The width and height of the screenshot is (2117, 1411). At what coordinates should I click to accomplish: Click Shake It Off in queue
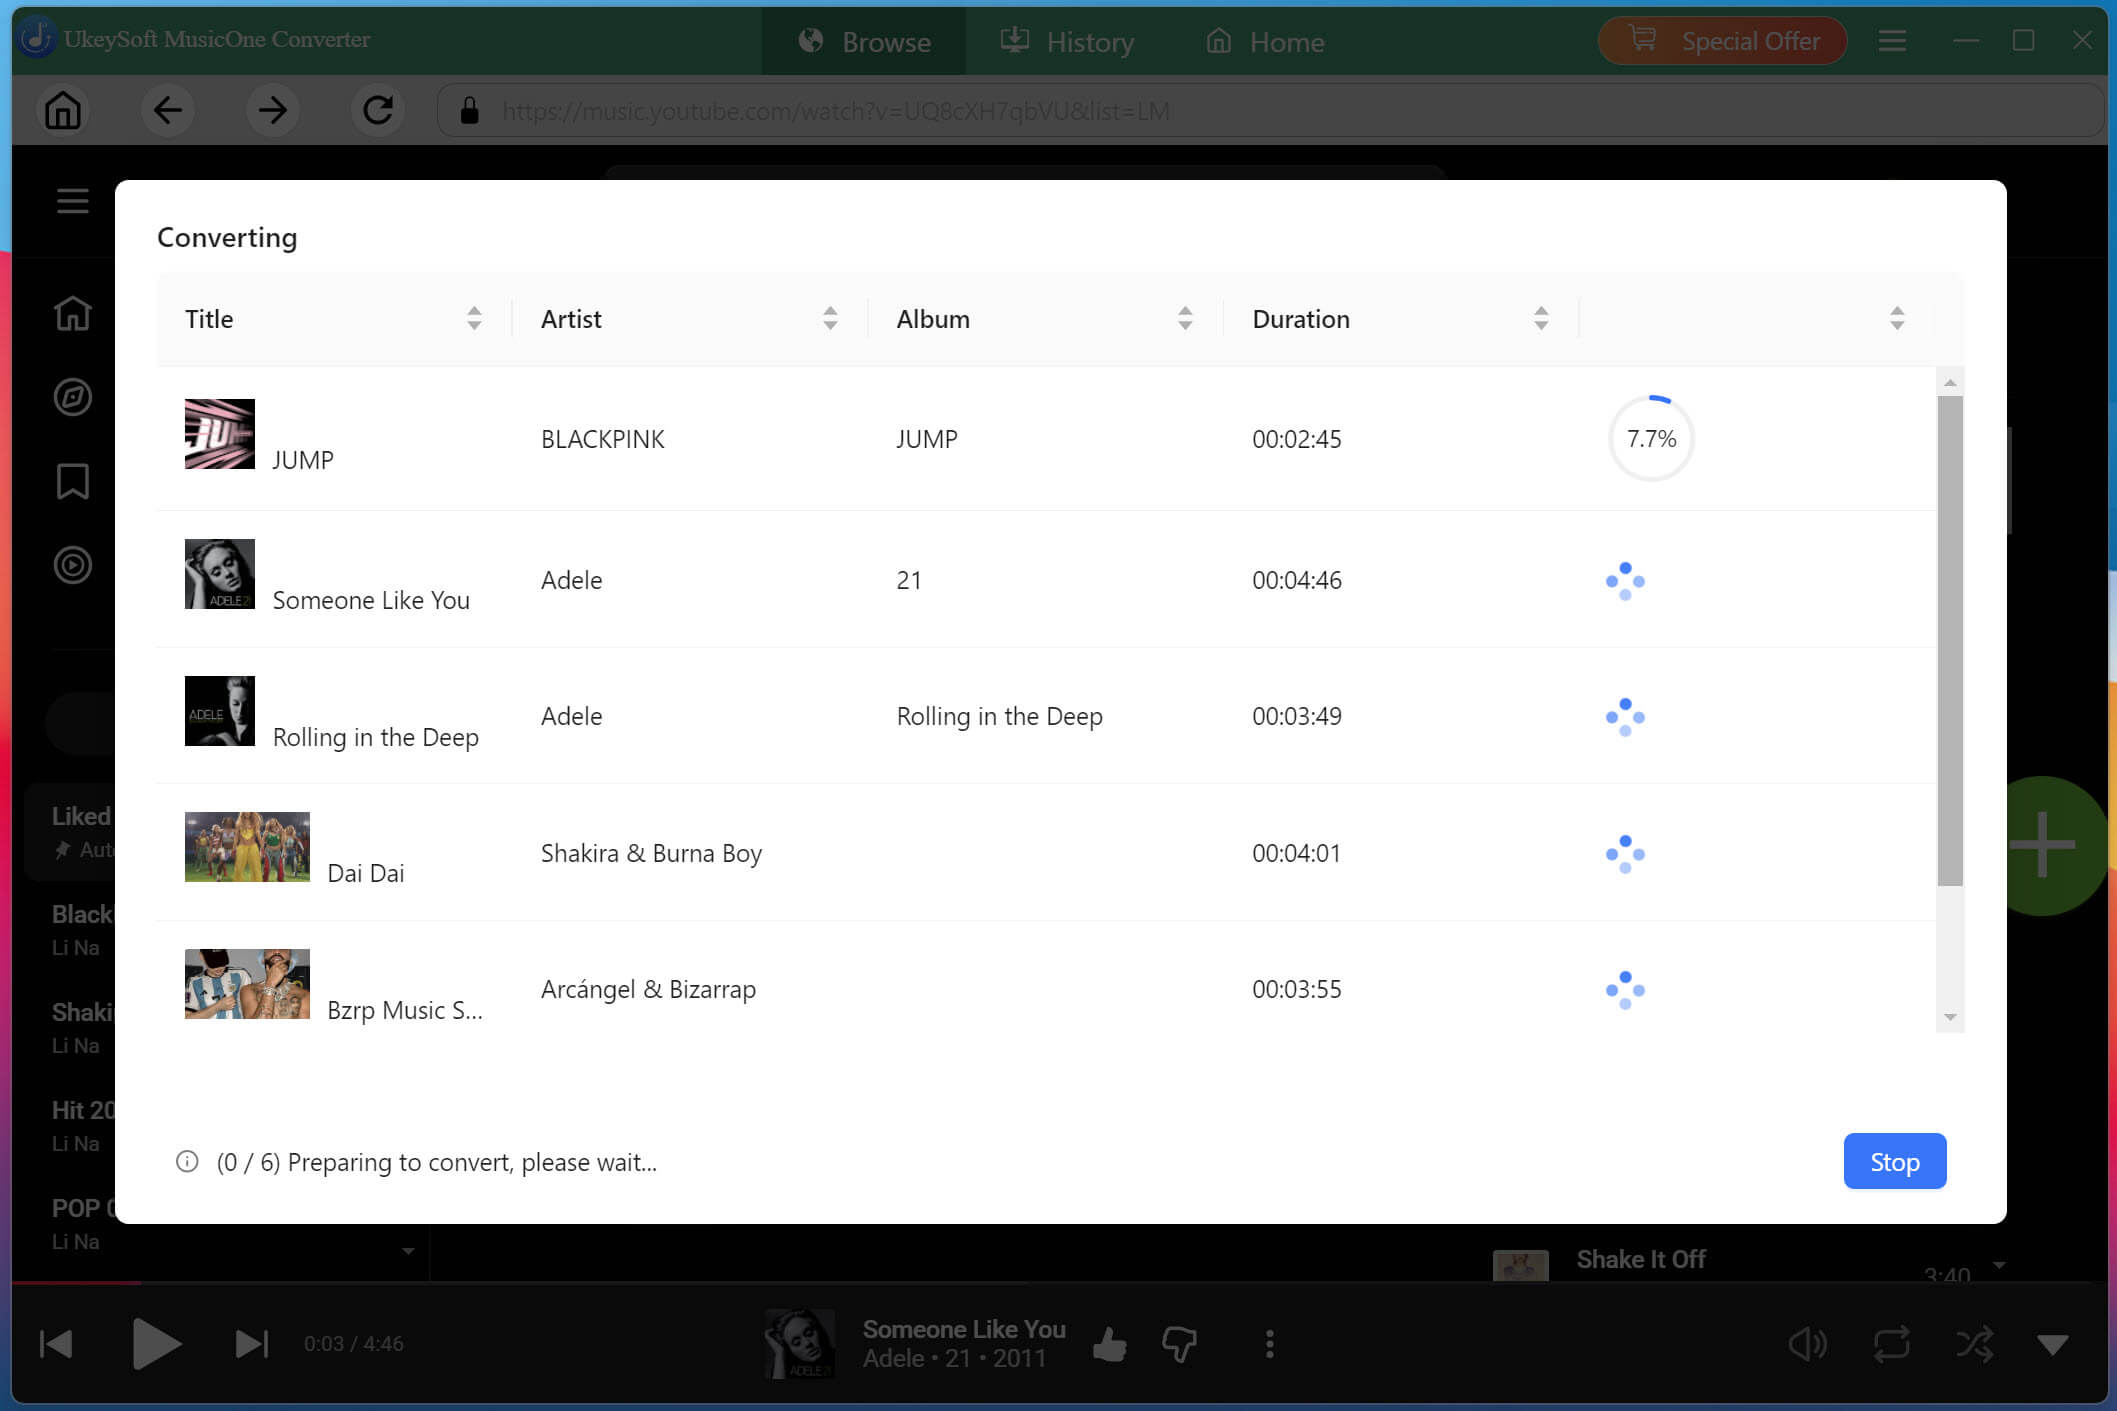coord(1641,1259)
